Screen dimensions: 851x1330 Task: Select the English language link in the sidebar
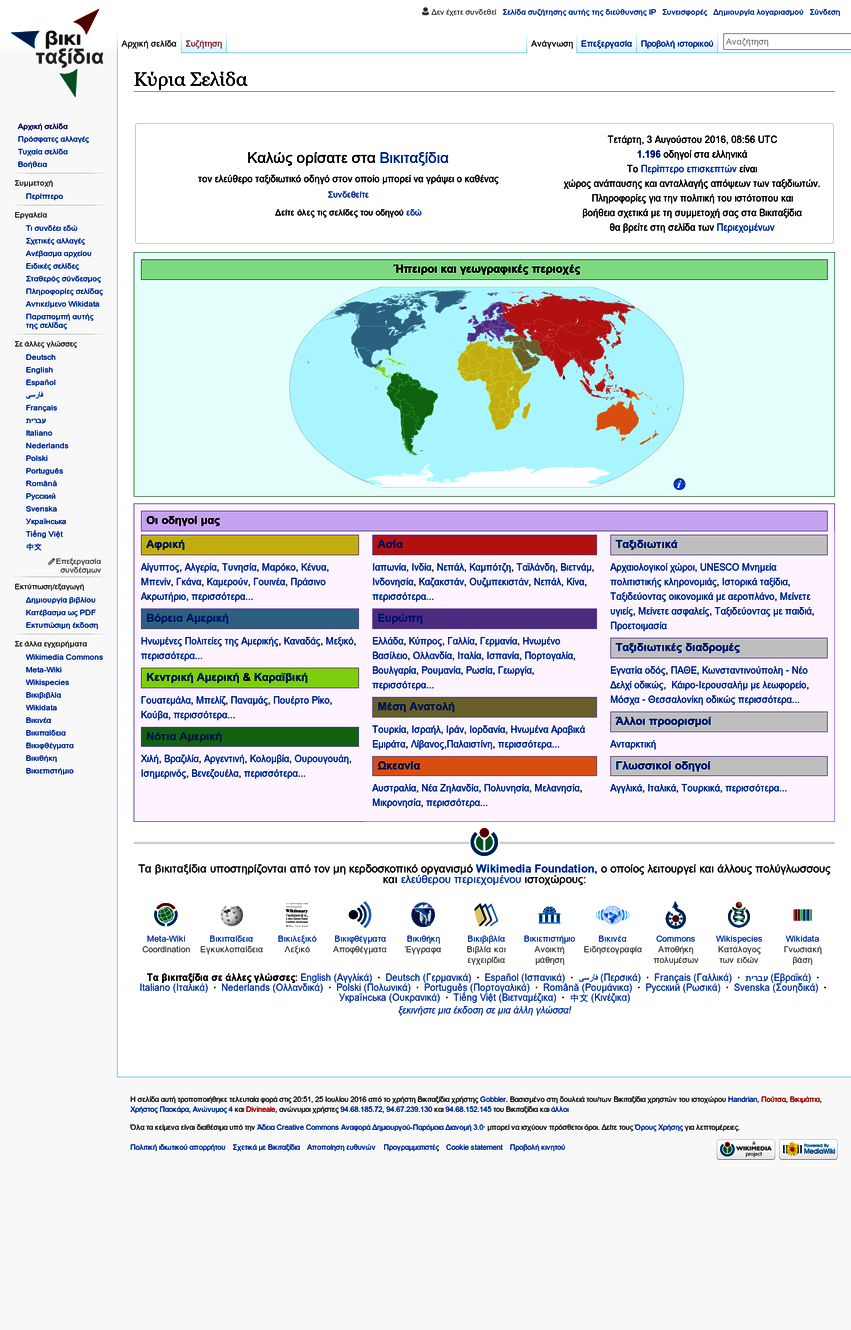click(x=39, y=370)
